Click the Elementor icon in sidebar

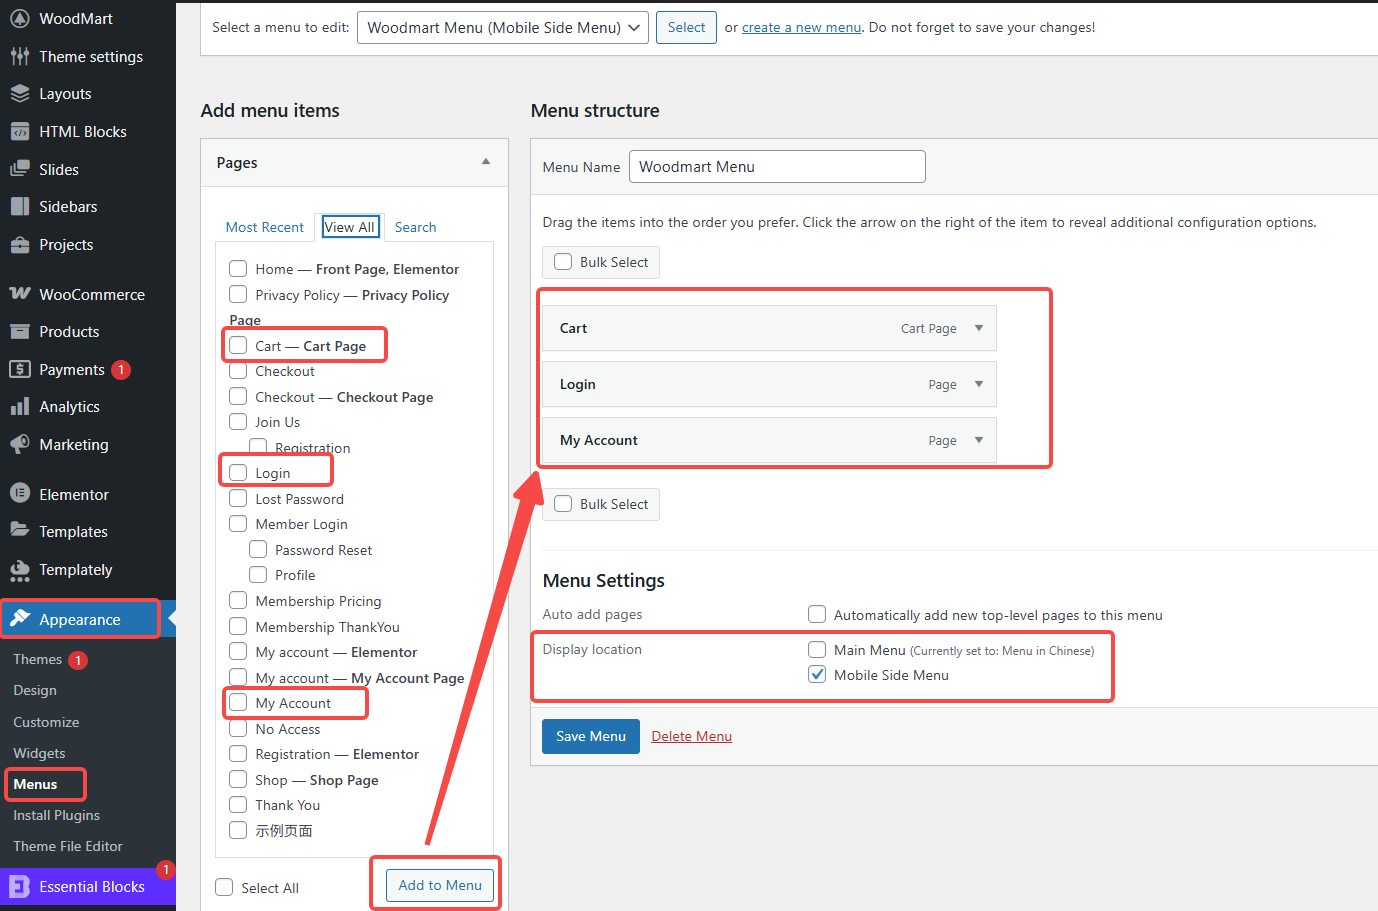(20, 494)
